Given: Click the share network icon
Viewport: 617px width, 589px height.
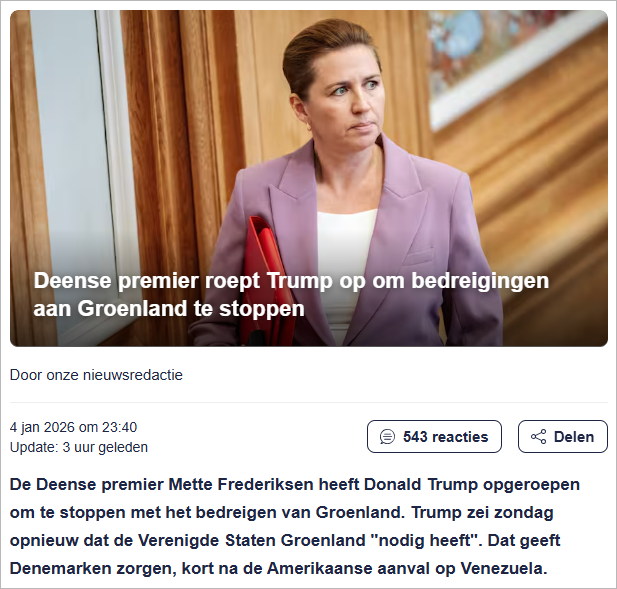Looking at the screenshot, I should click(538, 437).
